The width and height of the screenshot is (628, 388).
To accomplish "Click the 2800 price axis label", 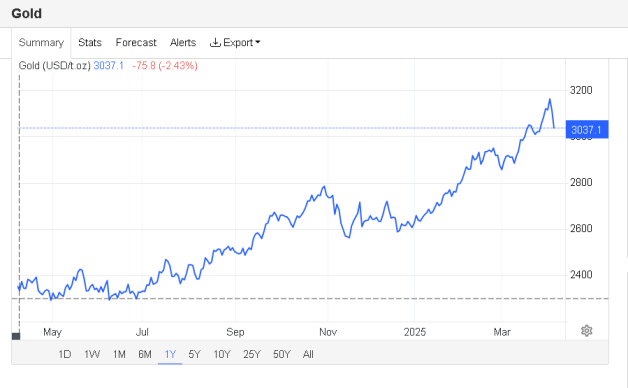I will coord(581,182).
